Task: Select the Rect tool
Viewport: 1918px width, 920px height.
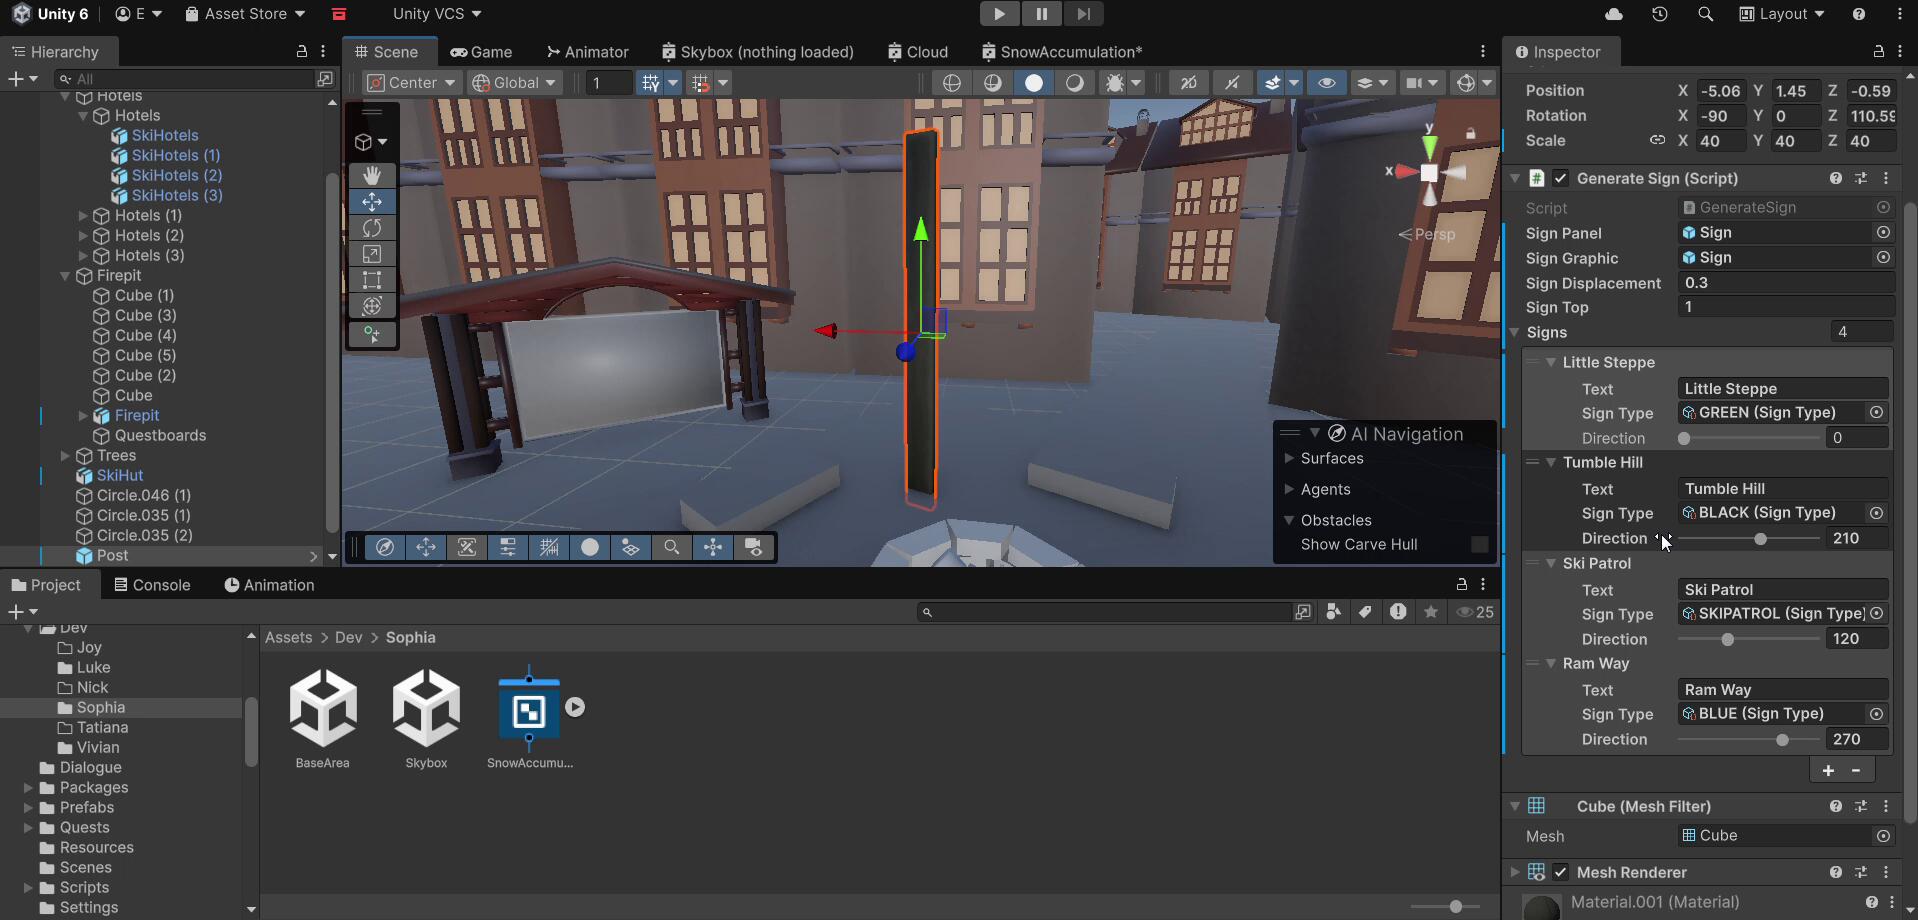Action: click(x=372, y=280)
